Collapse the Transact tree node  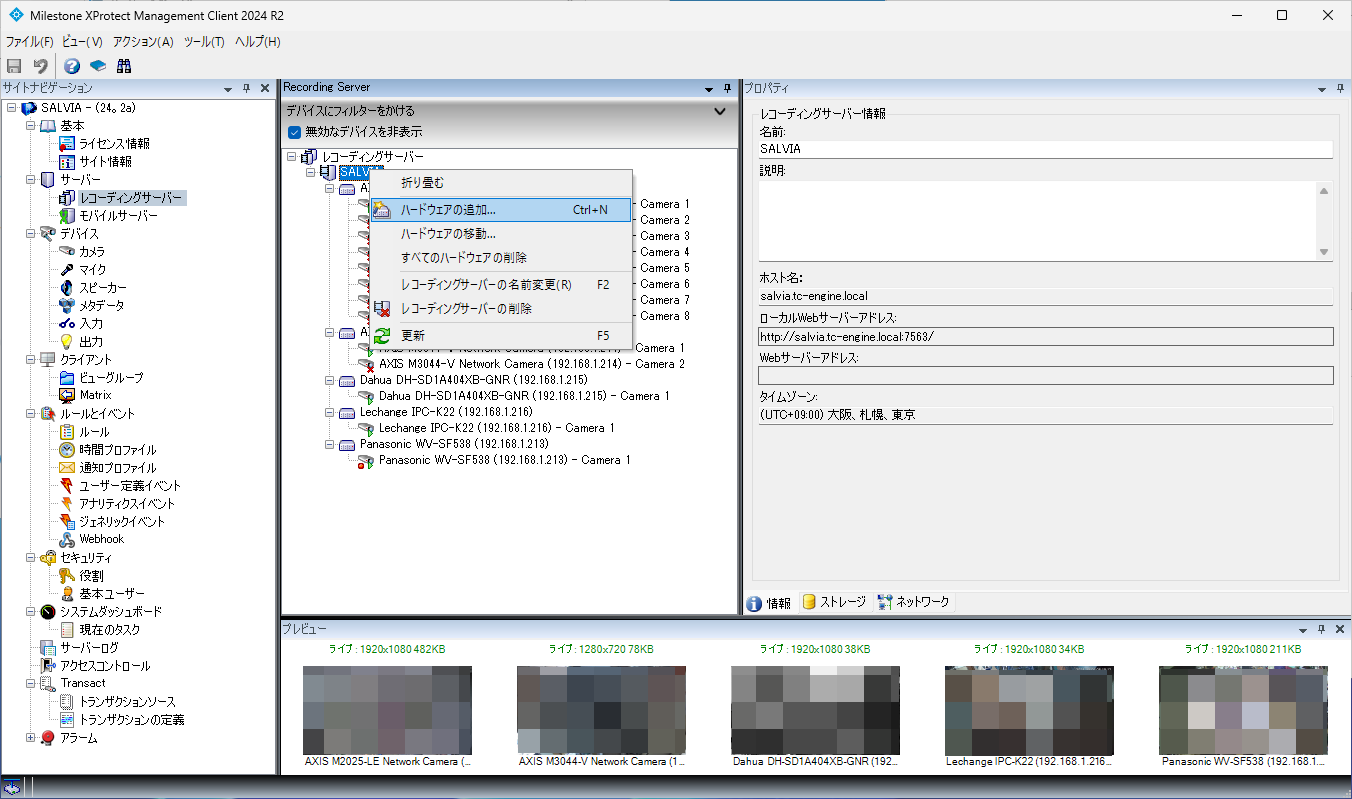(x=30, y=684)
